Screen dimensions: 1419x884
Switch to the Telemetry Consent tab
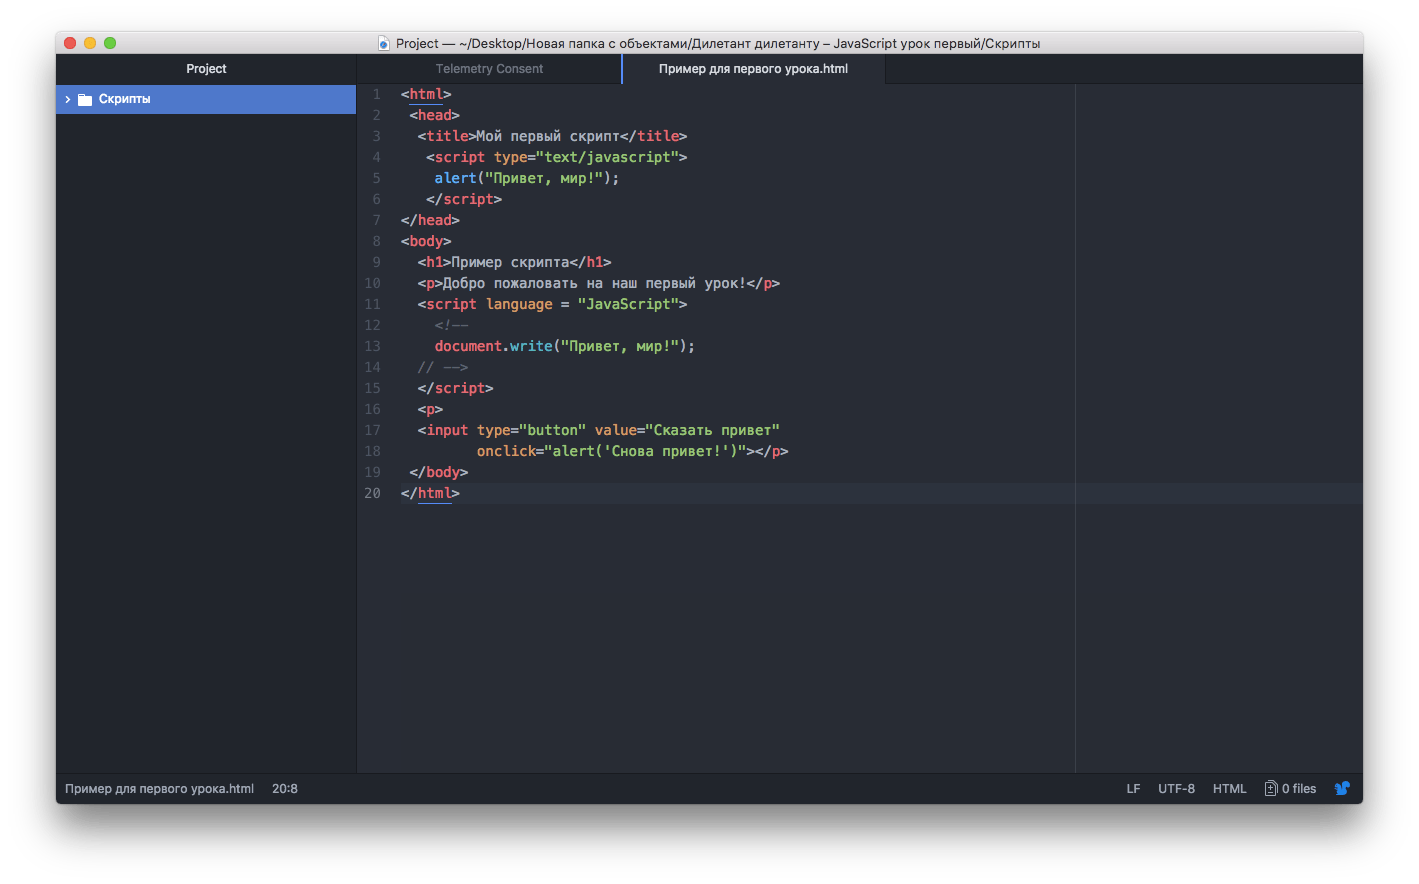tap(489, 69)
